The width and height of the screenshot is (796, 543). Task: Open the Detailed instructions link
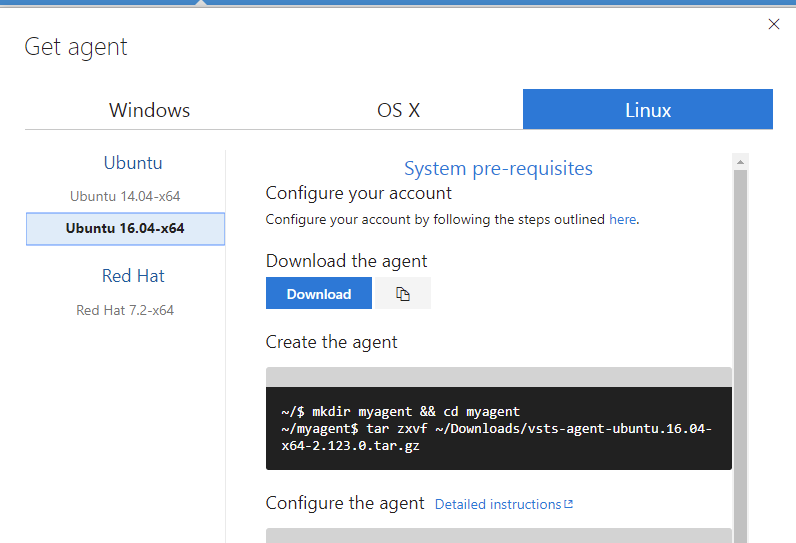pos(498,505)
